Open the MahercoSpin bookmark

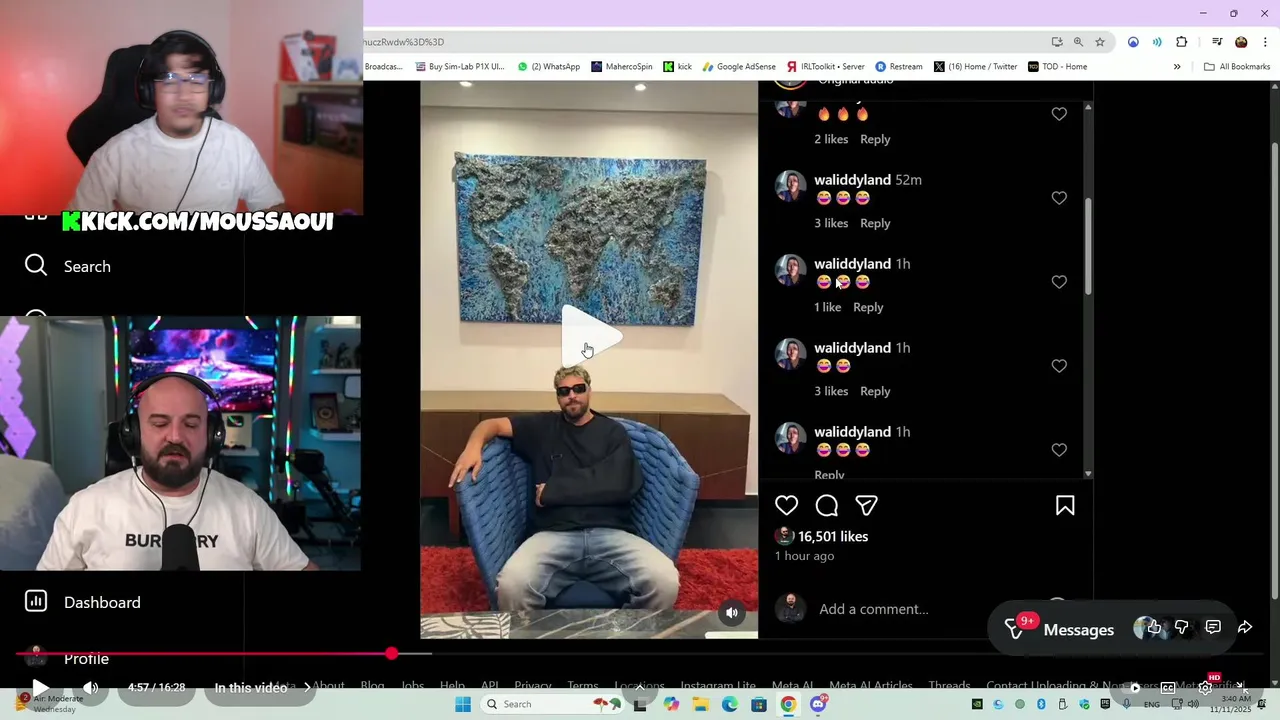click(622, 67)
